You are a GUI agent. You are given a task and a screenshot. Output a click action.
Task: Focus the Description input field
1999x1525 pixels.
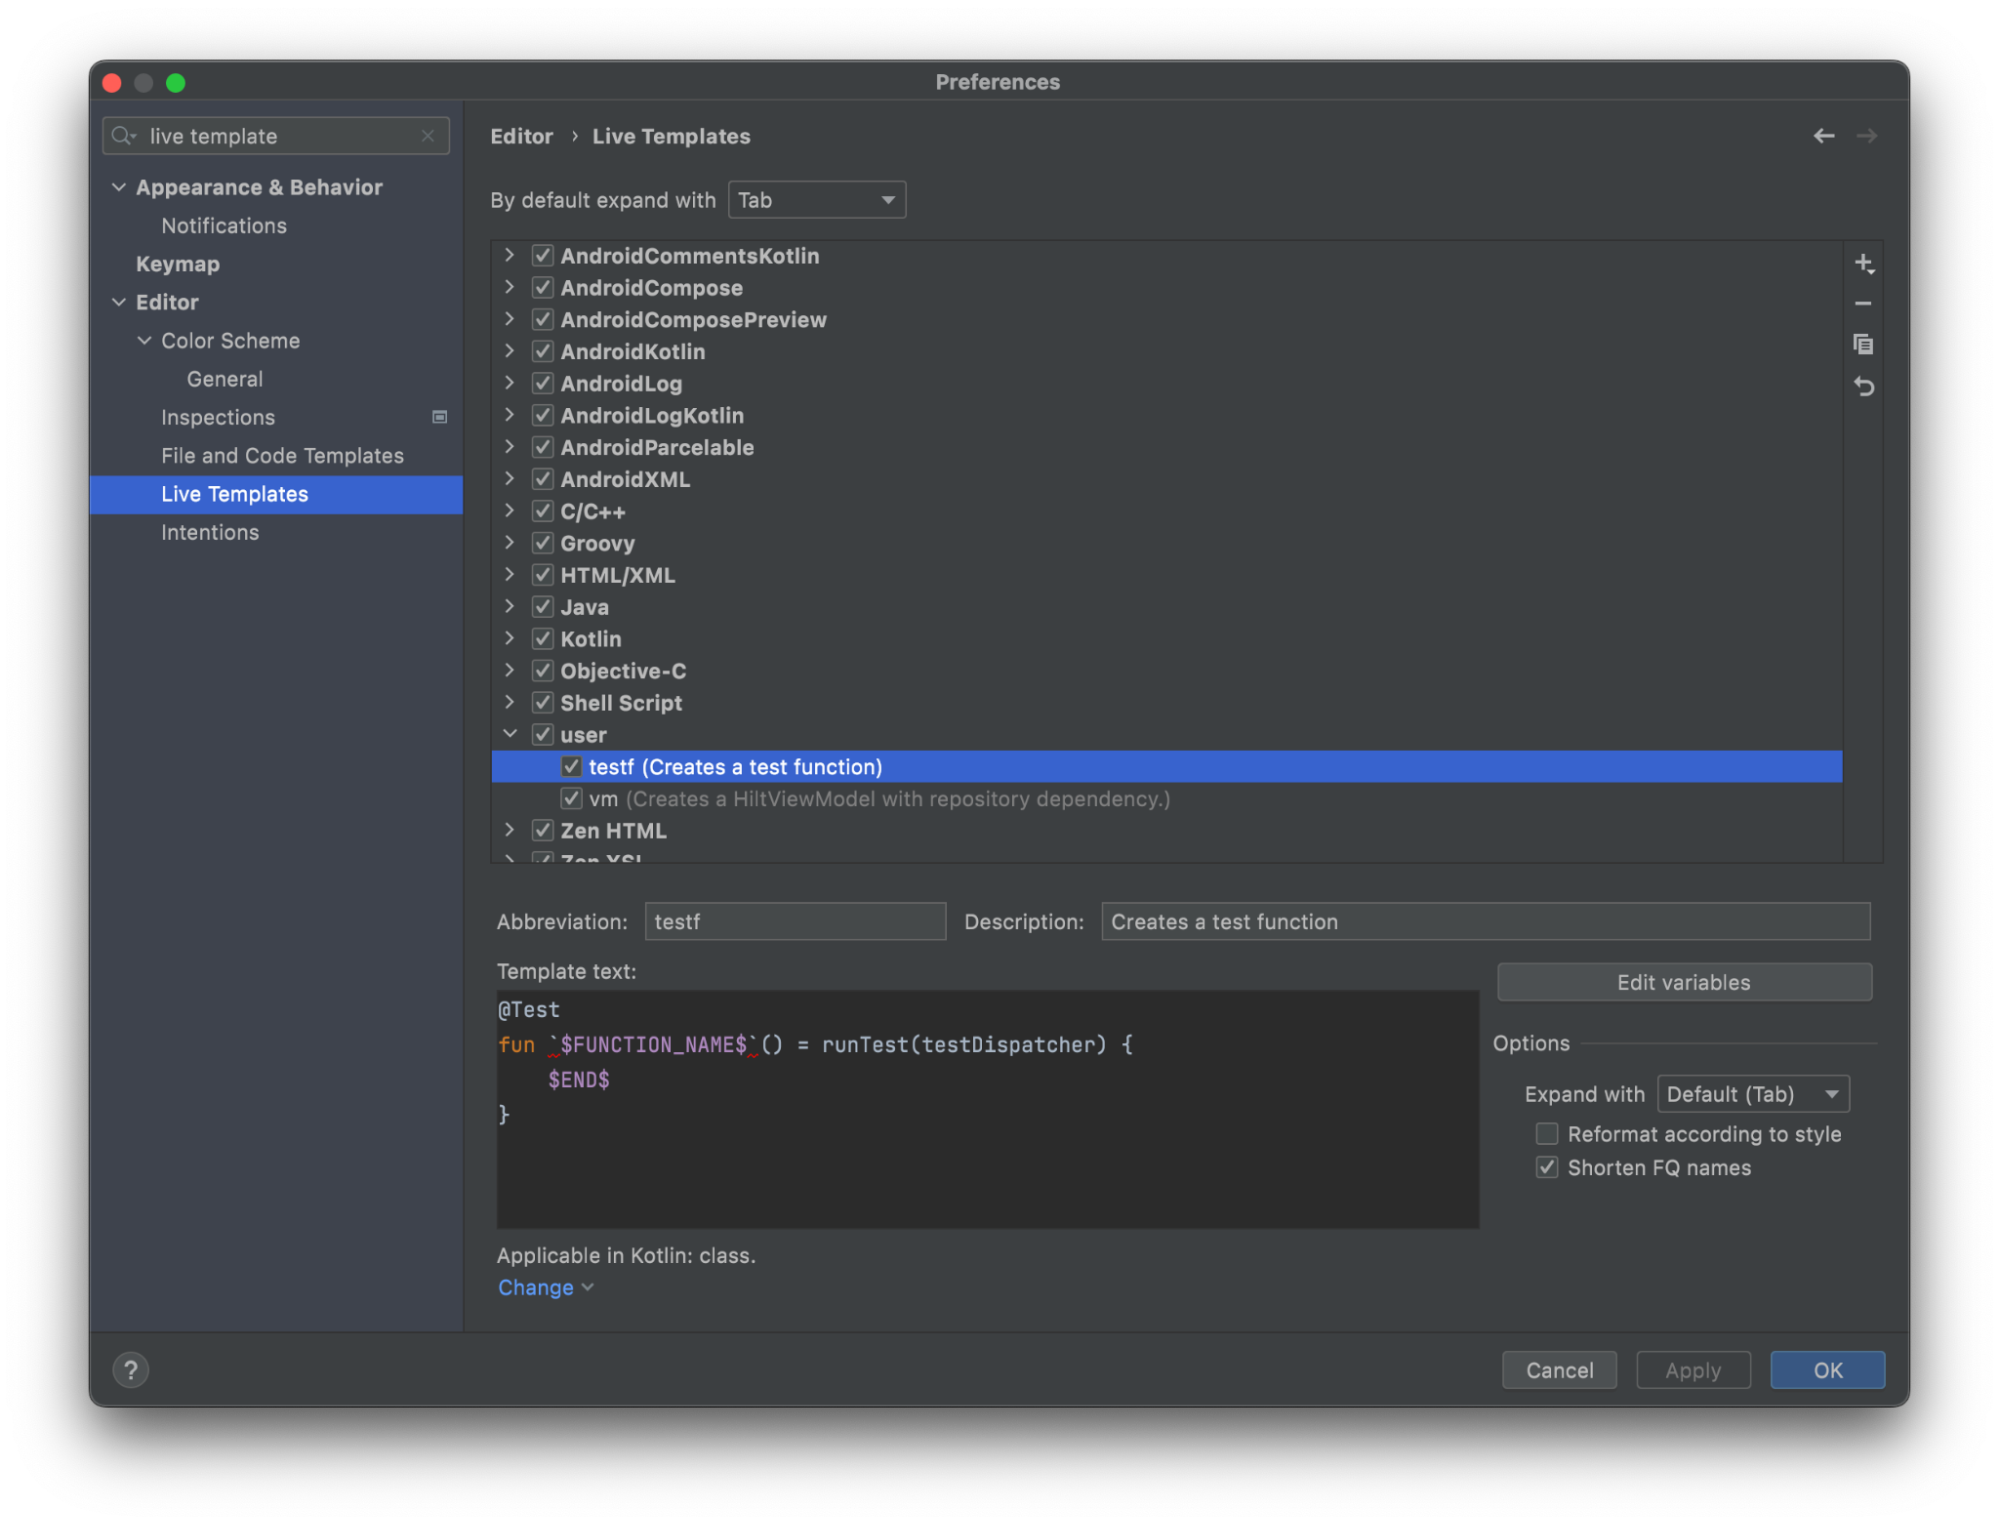click(x=1485, y=922)
